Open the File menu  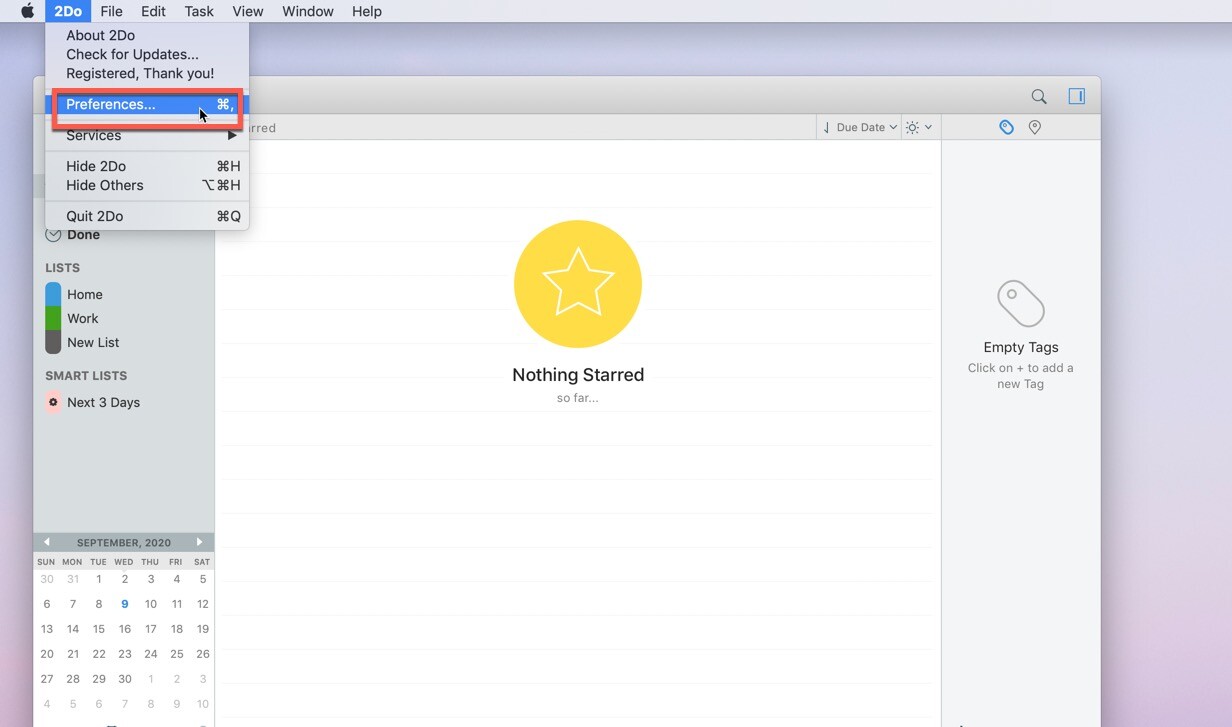click(x=111, y=11)
